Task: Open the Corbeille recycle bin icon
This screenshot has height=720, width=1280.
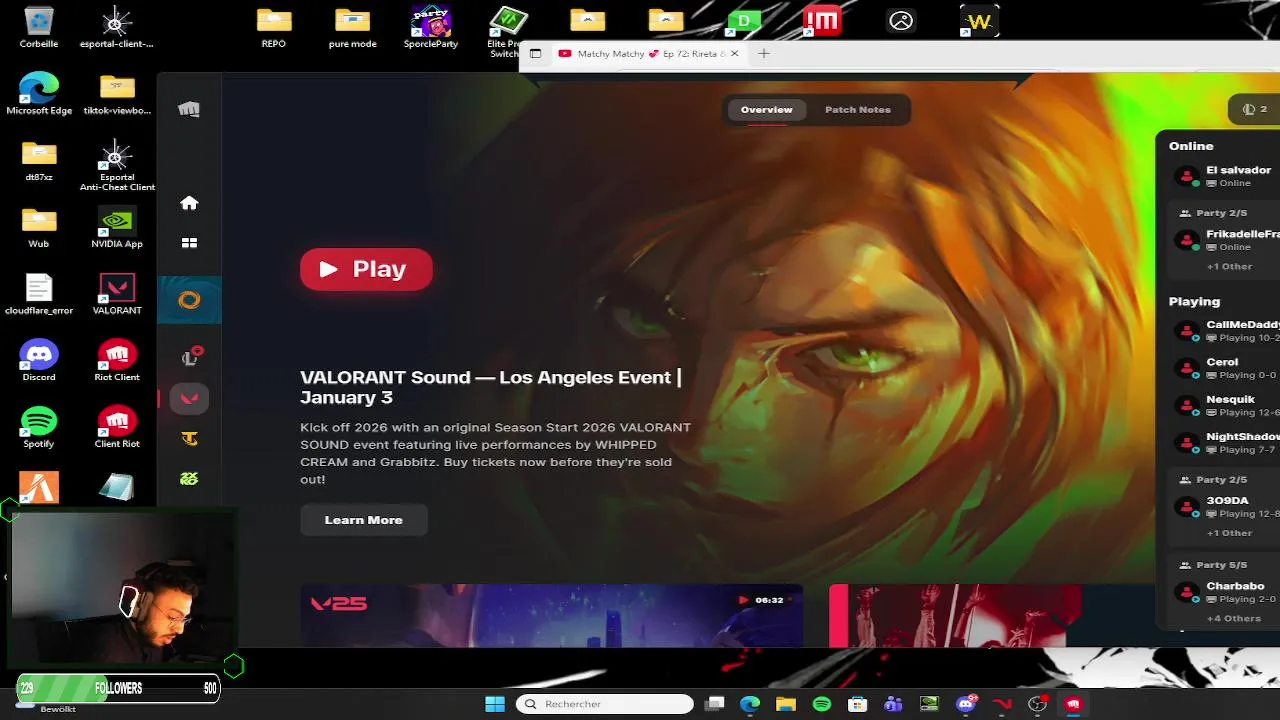Action: pyautogui.click(x=39, y=27)
